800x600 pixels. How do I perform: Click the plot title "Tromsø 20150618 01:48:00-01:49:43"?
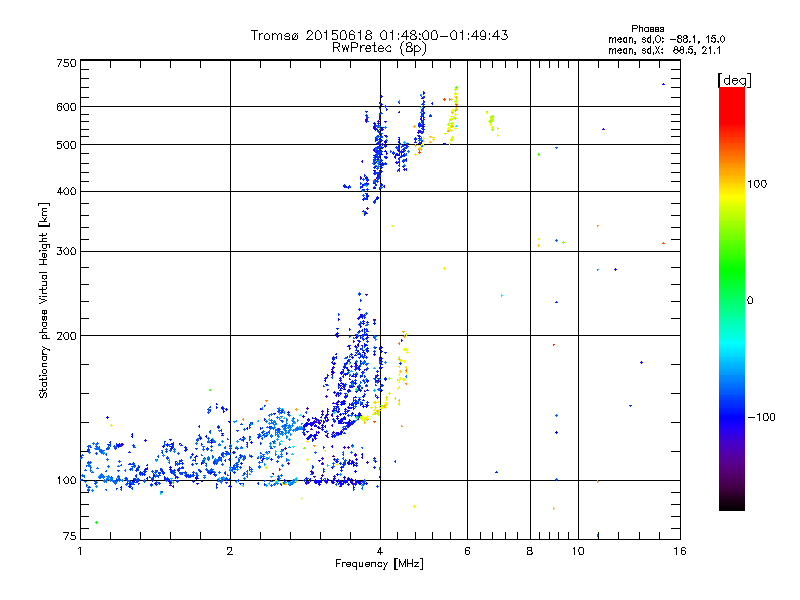tap(379, 35)
